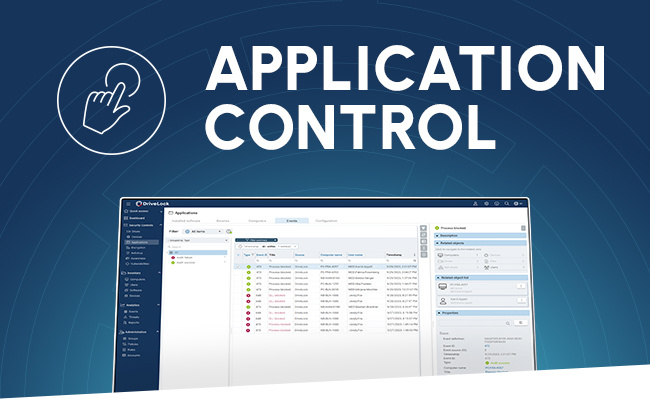650x400 pixels.
Task: Collapse the Administration sidebar section
Action: point(158,332)
